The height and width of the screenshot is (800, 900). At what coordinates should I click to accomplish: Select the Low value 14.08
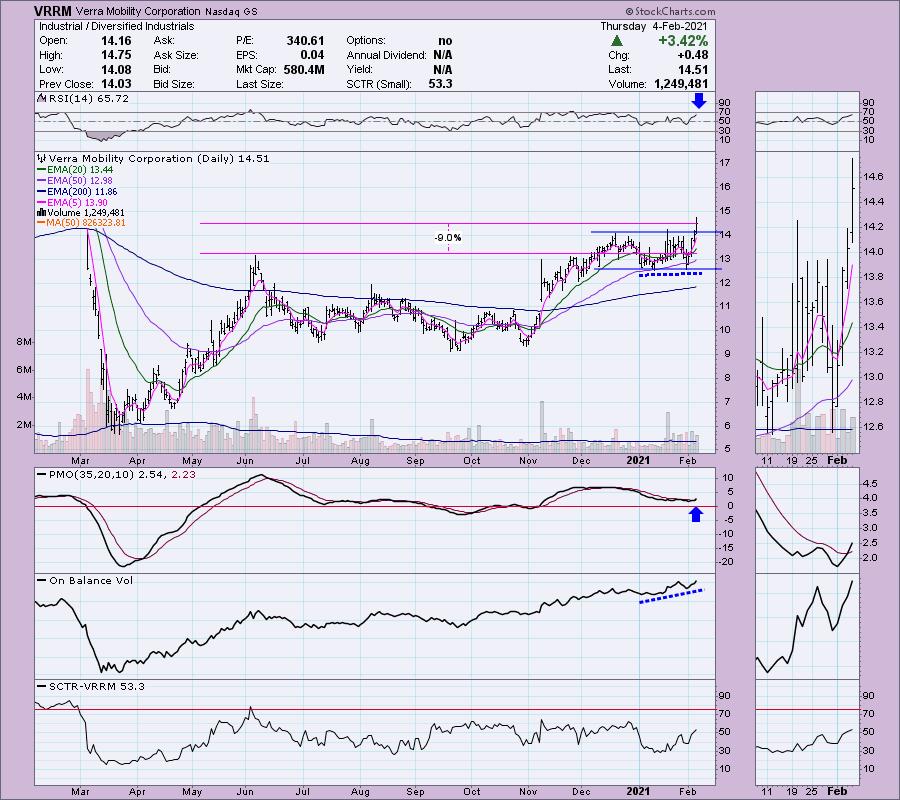(x=116, y=69)
